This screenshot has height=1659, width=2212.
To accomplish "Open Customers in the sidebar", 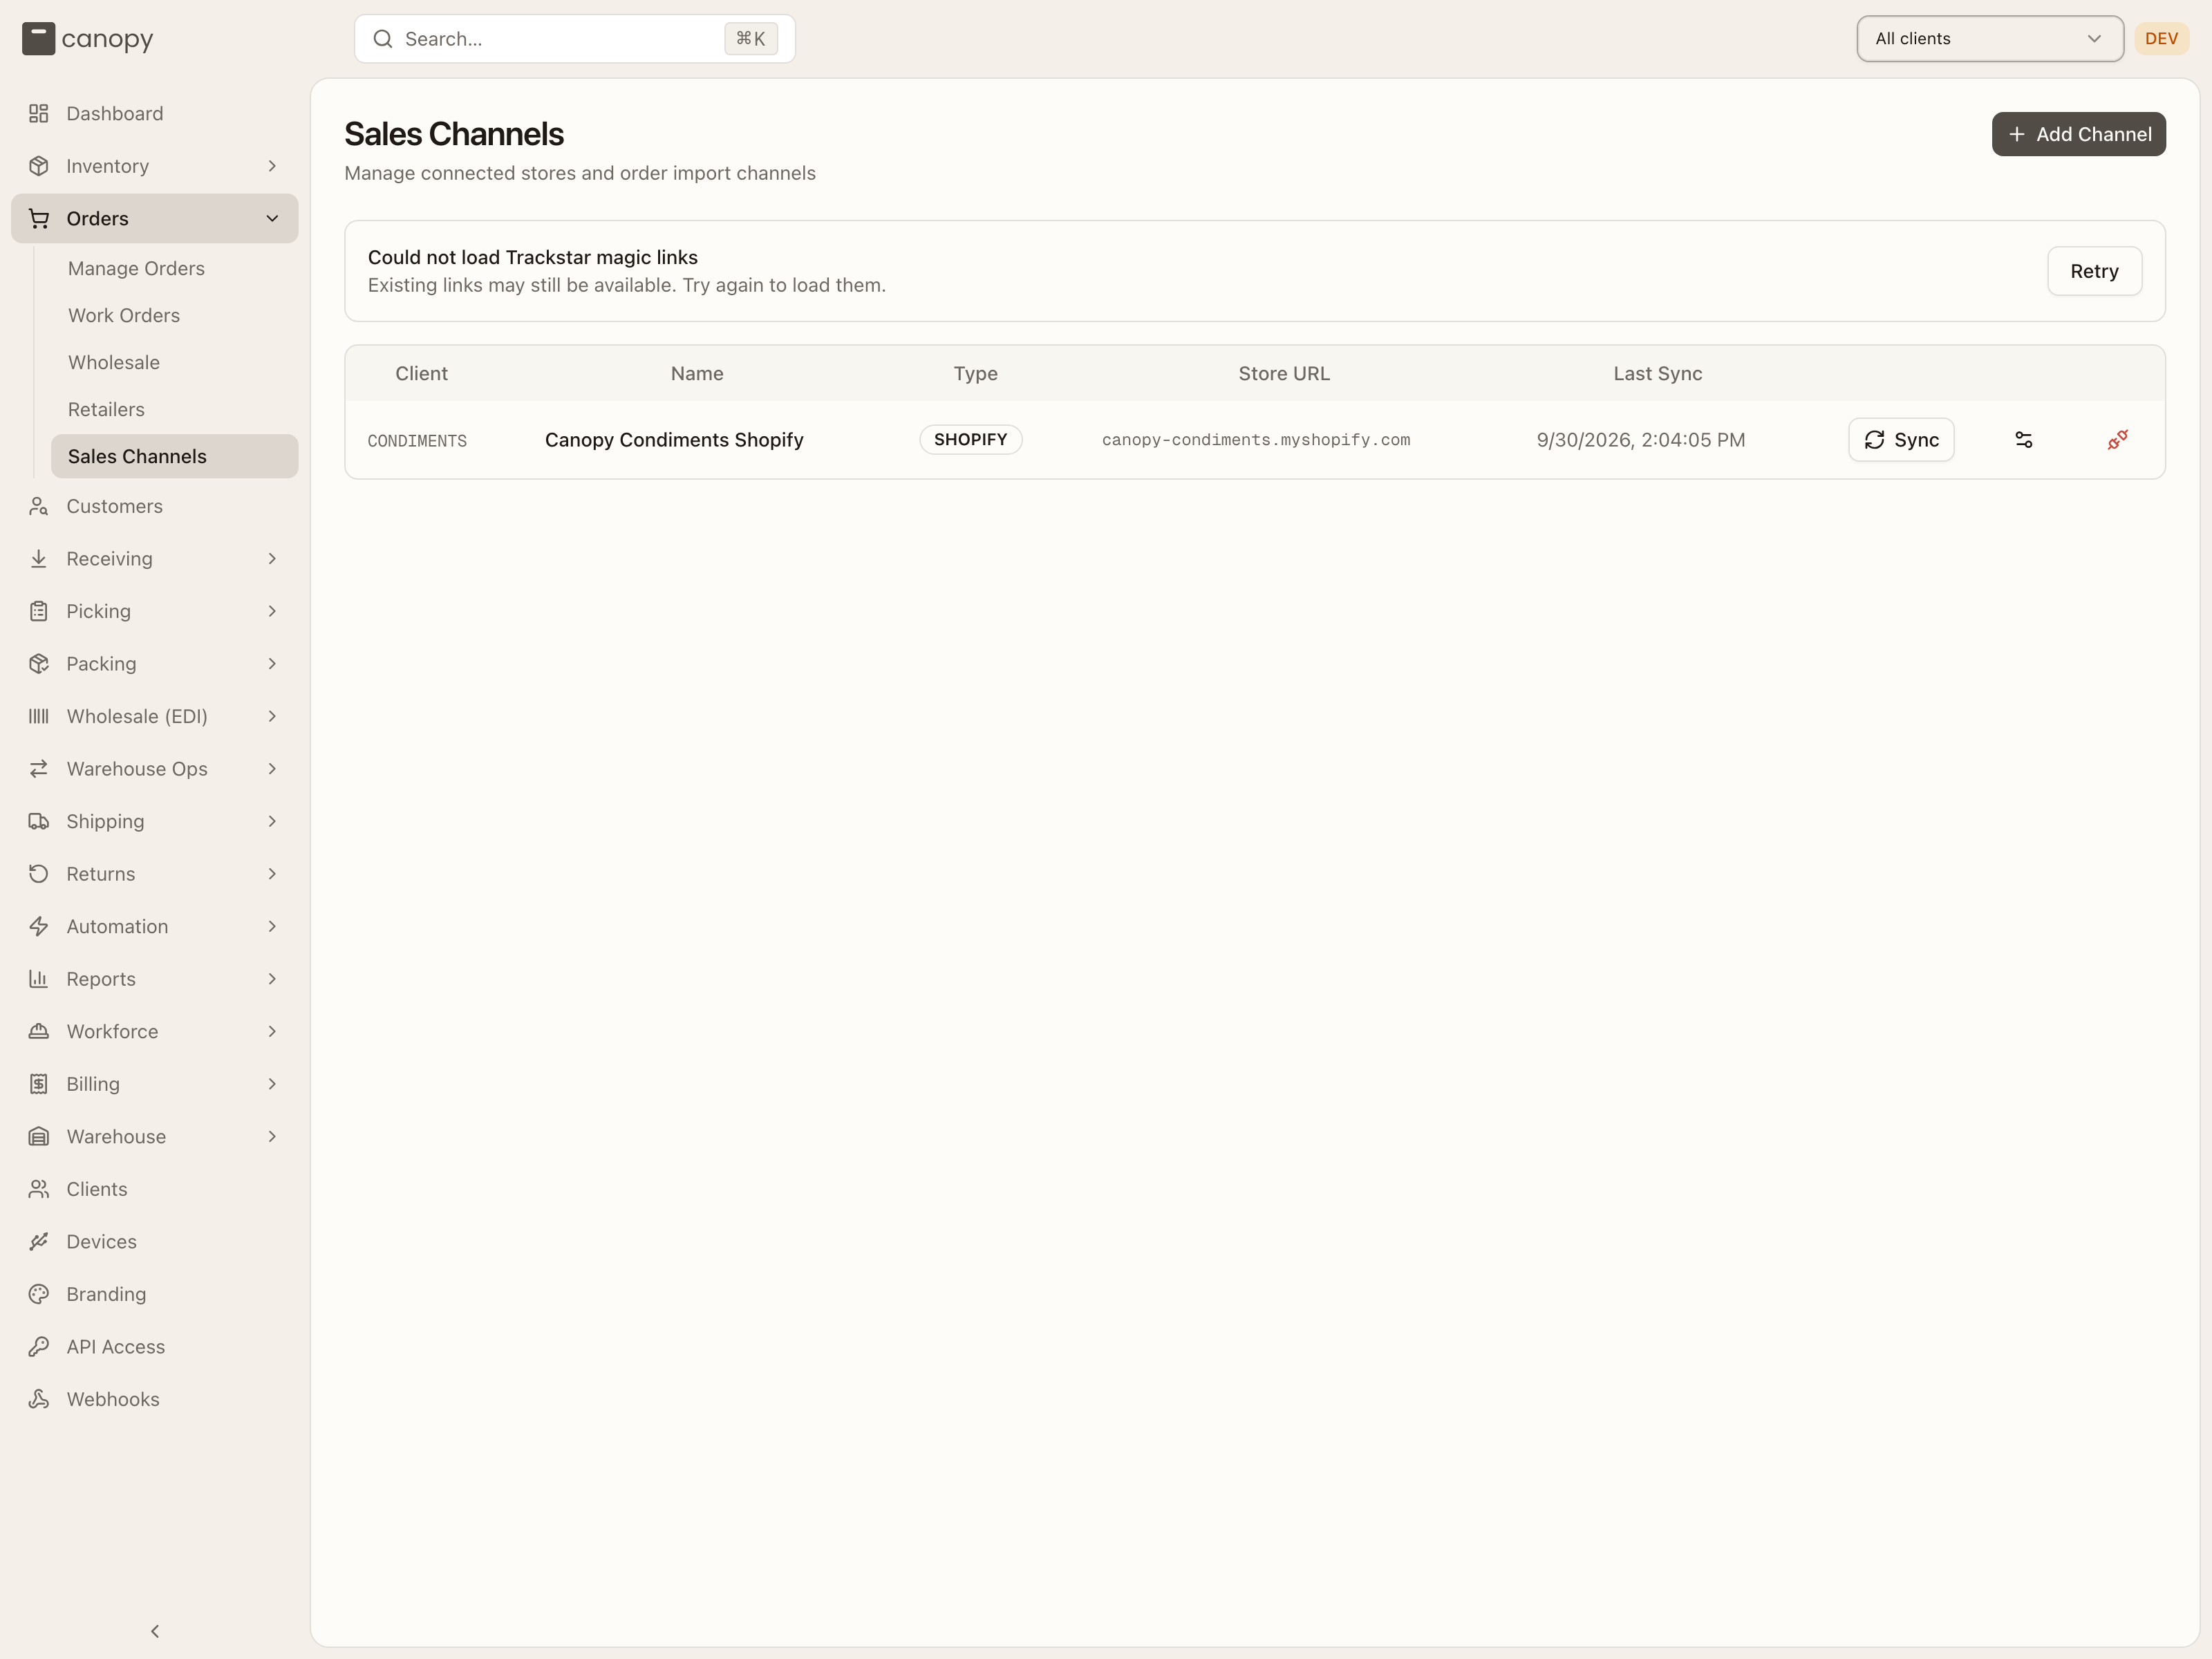I will 155,506.
